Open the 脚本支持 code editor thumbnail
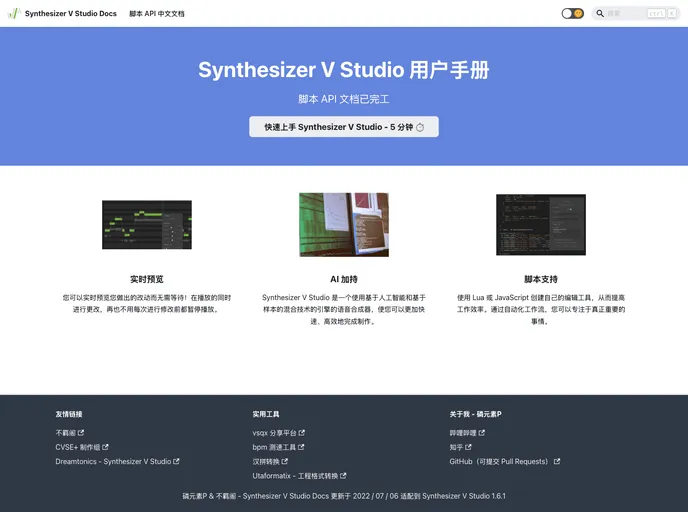The image size is (688, 512). point(541,225)
